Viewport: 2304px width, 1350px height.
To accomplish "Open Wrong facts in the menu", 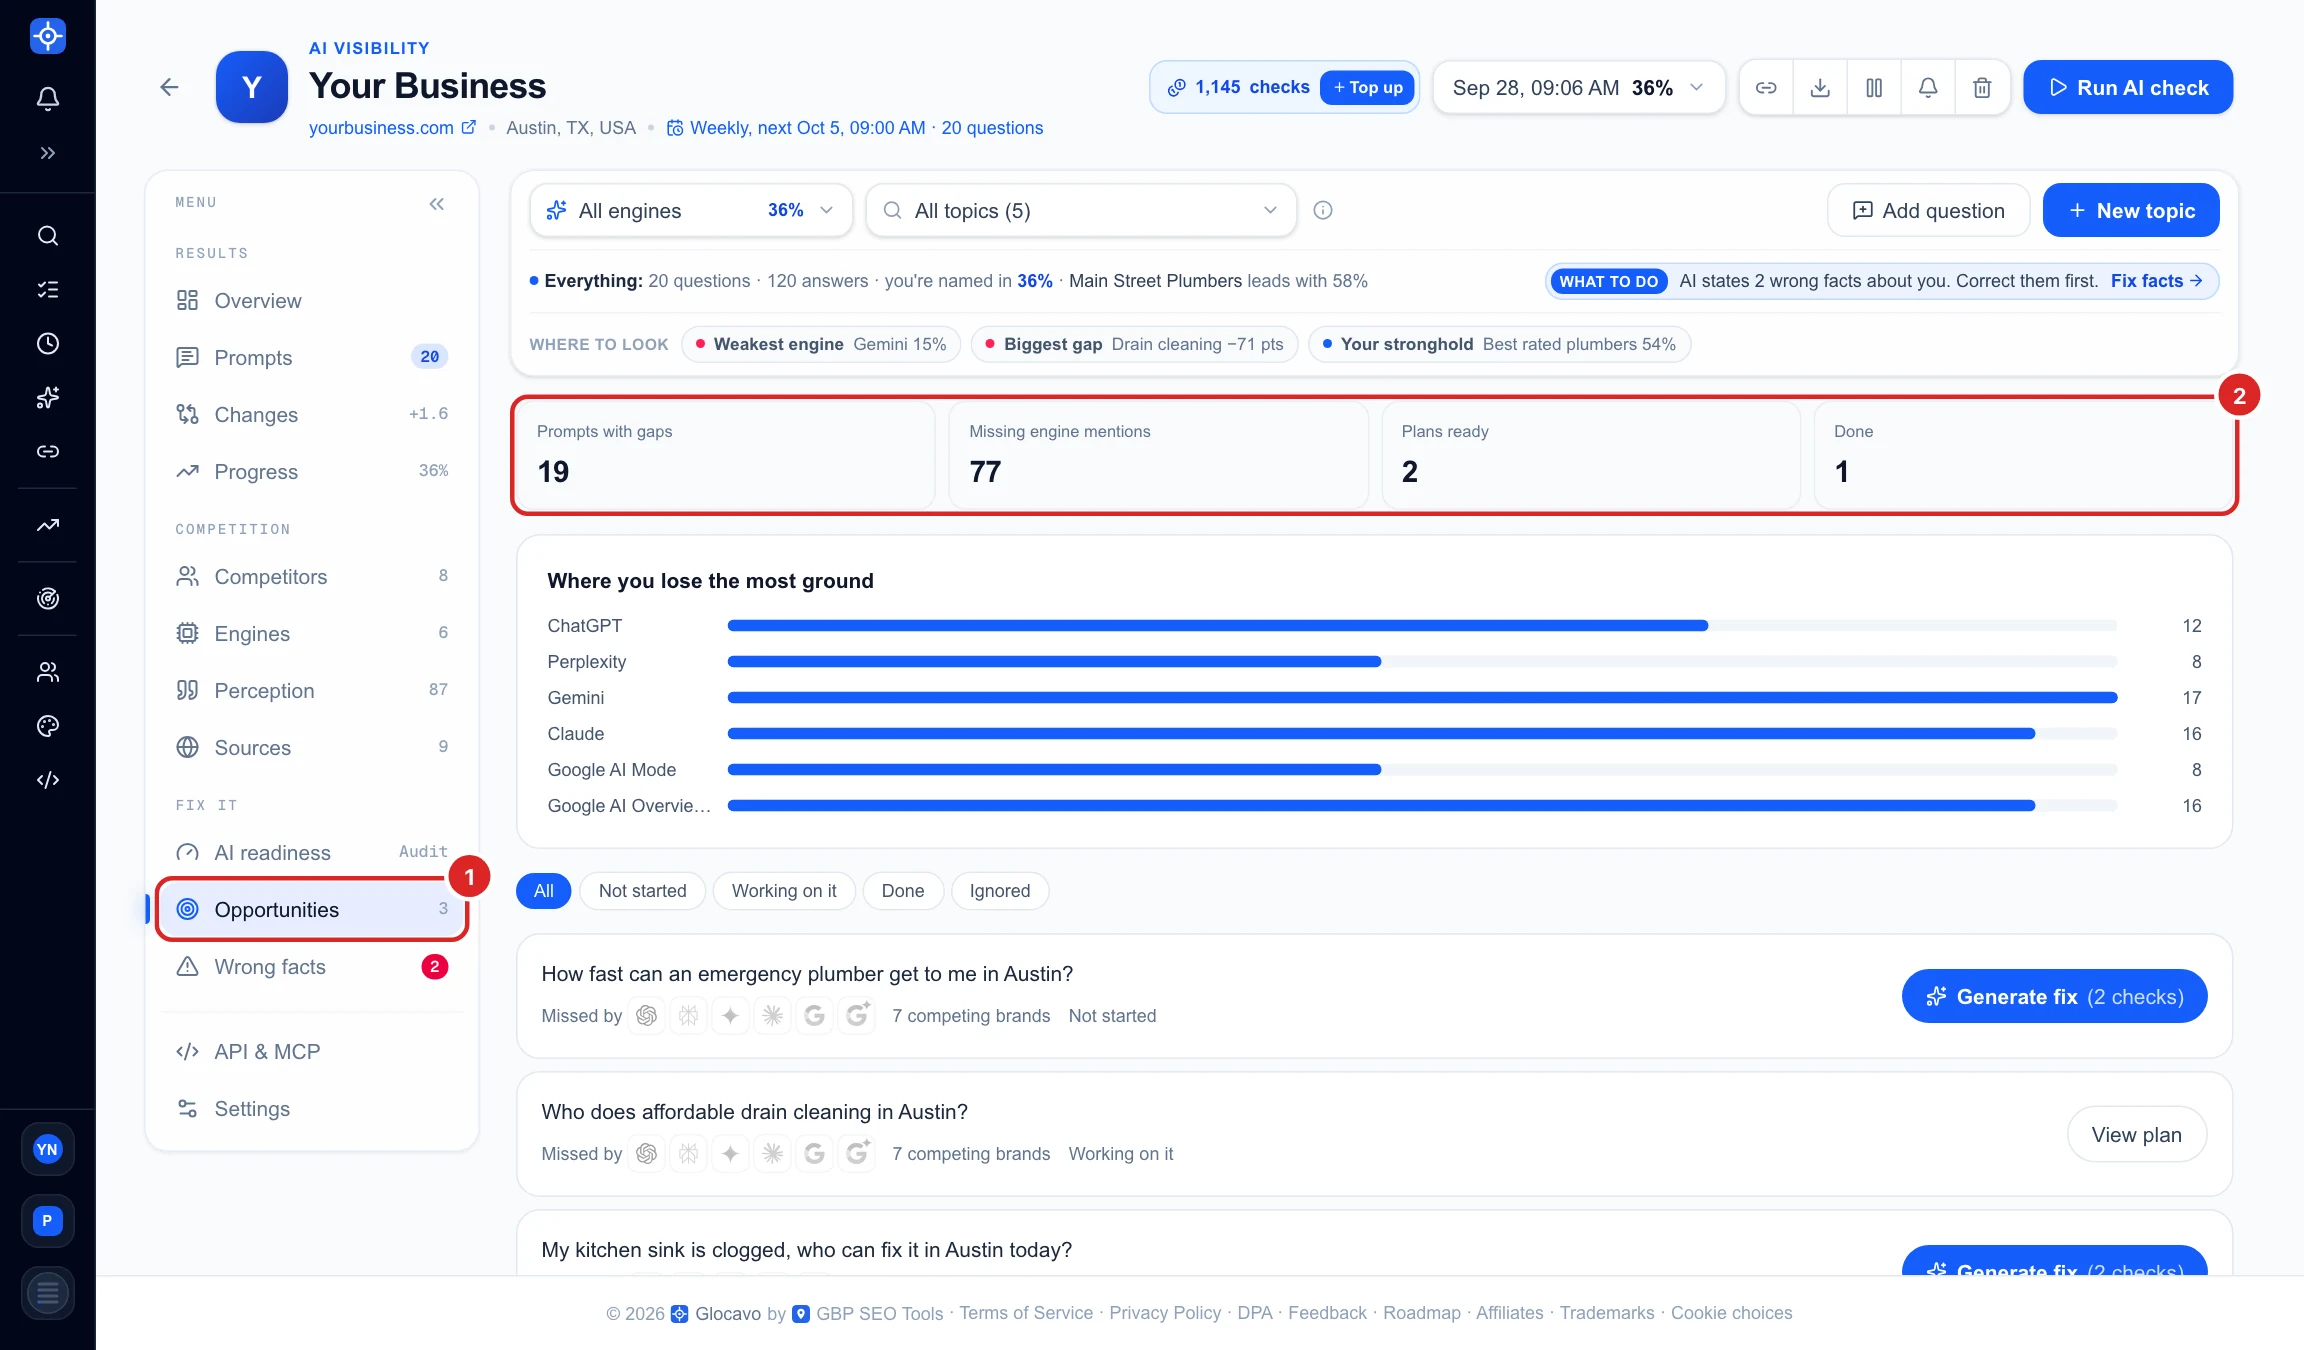I will click(312, 967).
